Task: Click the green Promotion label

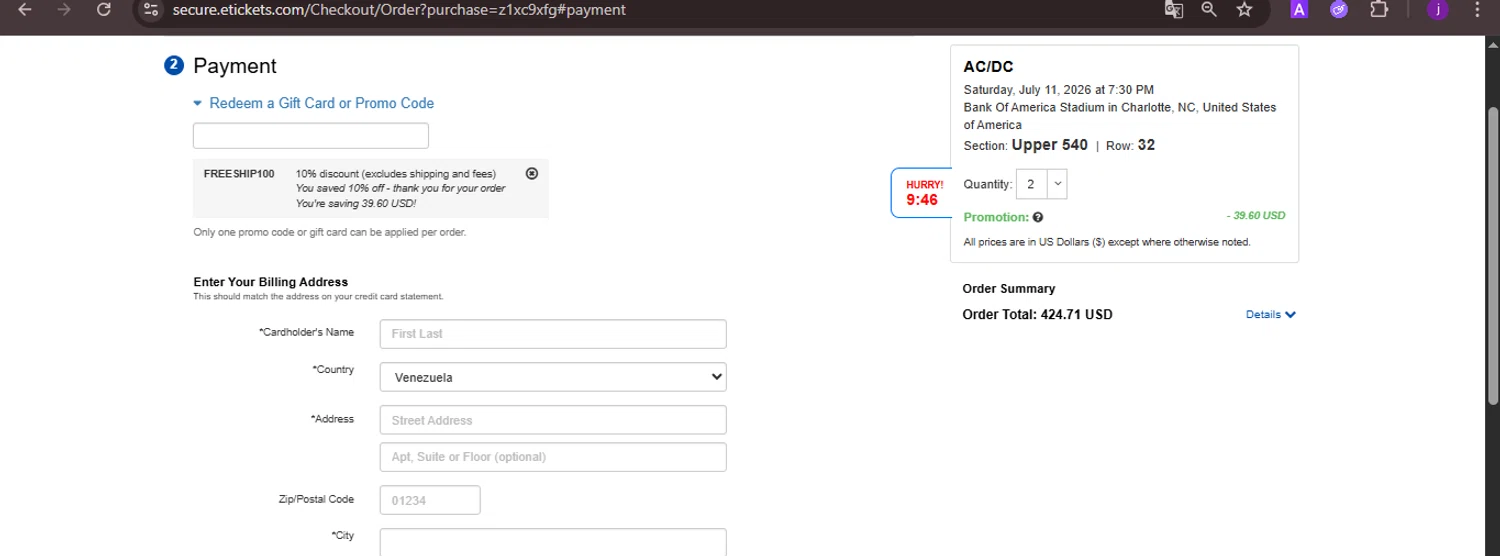Action: 996,217
